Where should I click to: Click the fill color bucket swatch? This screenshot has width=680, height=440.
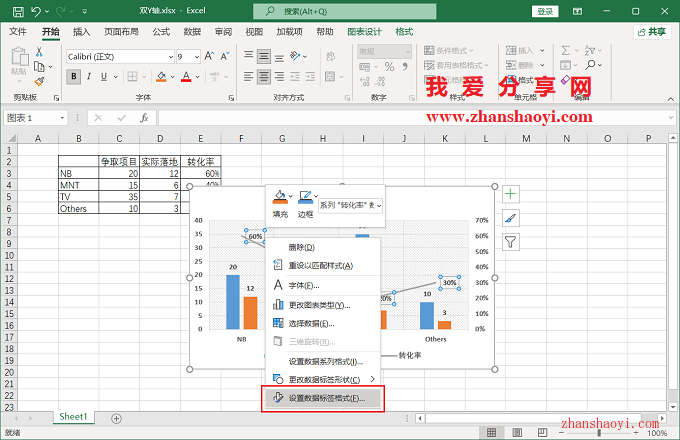[161, 77]
